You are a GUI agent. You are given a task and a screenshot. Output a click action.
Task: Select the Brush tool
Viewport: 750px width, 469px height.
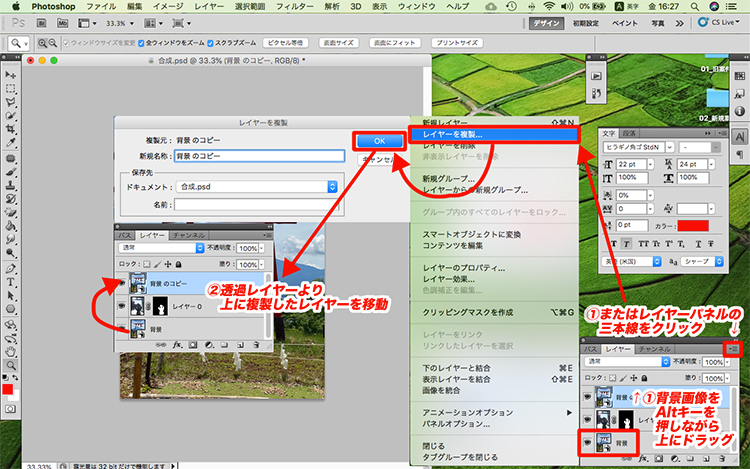[x=10, y=172]
